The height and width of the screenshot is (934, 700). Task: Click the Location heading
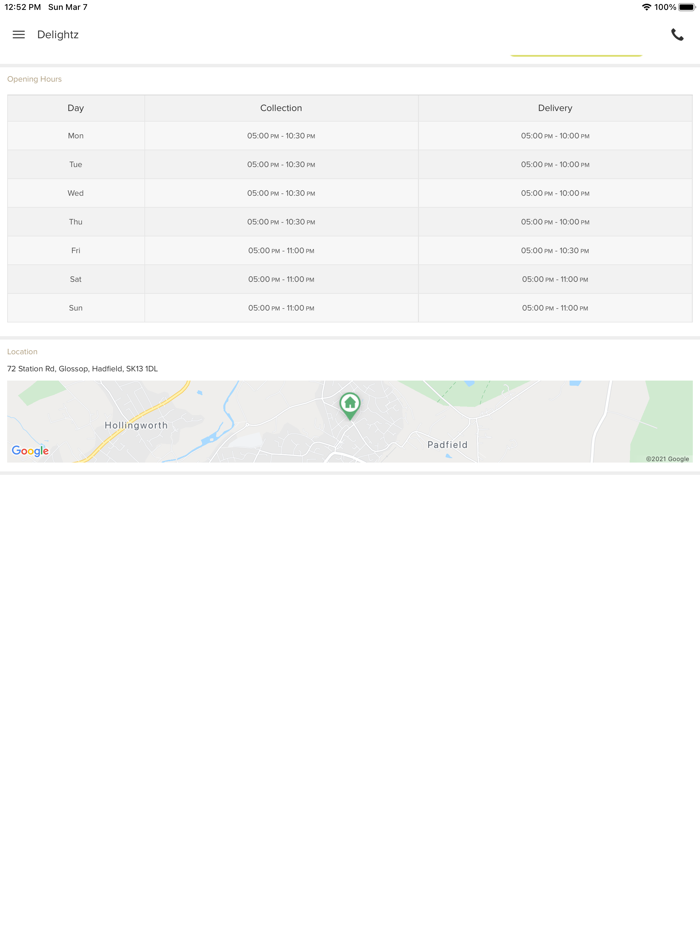(x=22, y=352)
